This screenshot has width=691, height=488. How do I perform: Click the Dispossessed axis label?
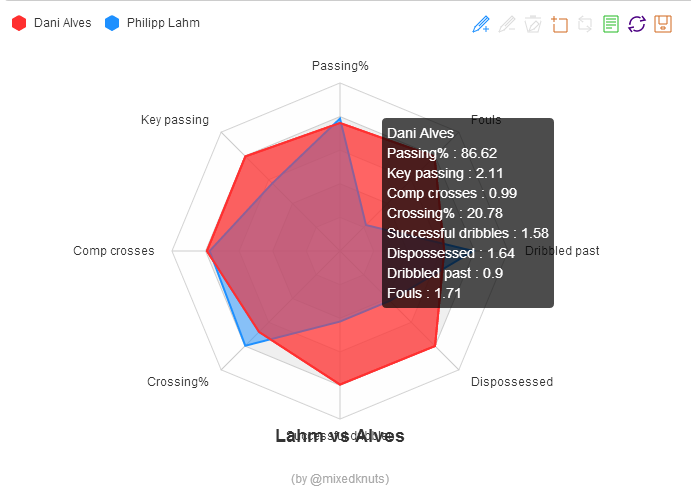[512, 381]
